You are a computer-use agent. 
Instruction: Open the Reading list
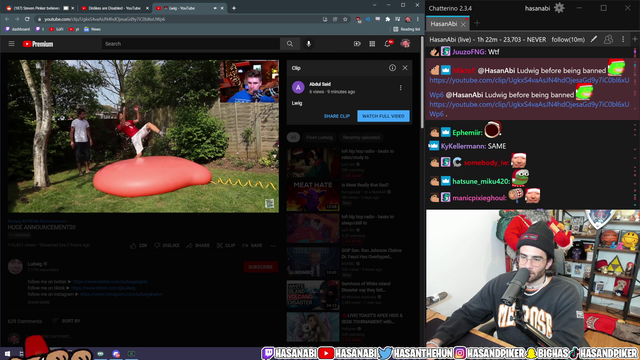tap(407, 29)
